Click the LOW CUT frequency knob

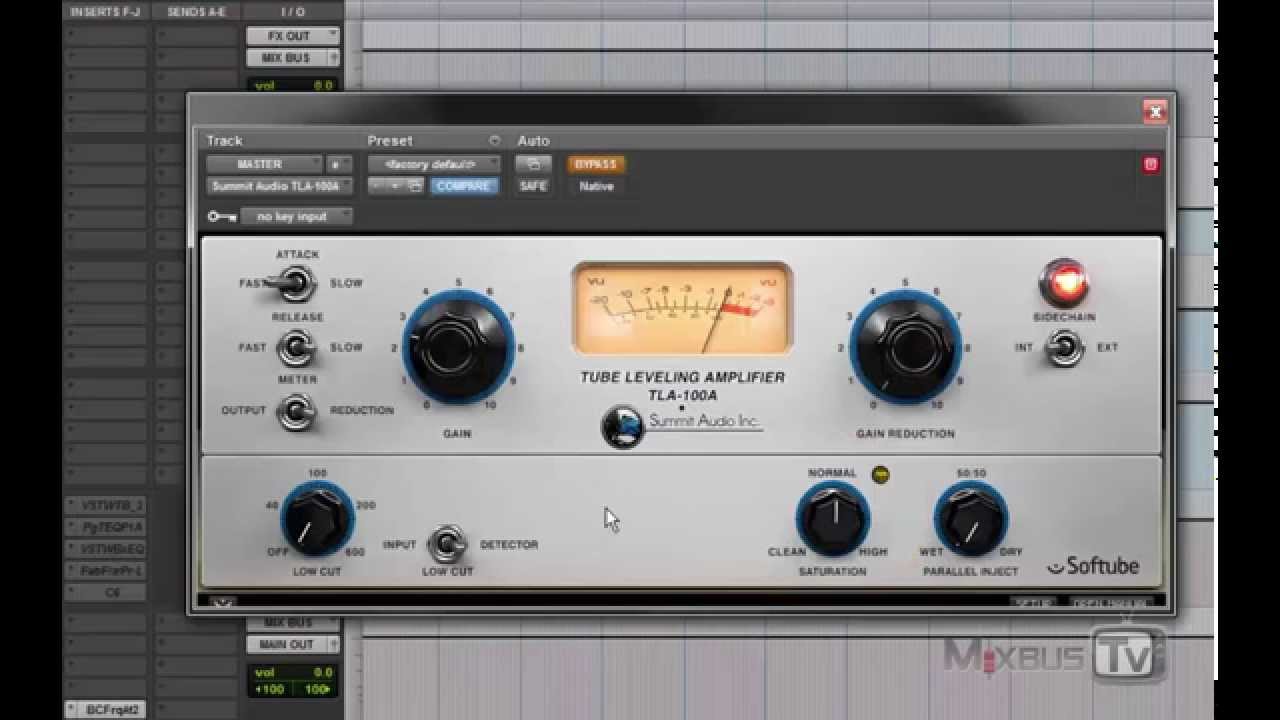[x=317, y=519]
